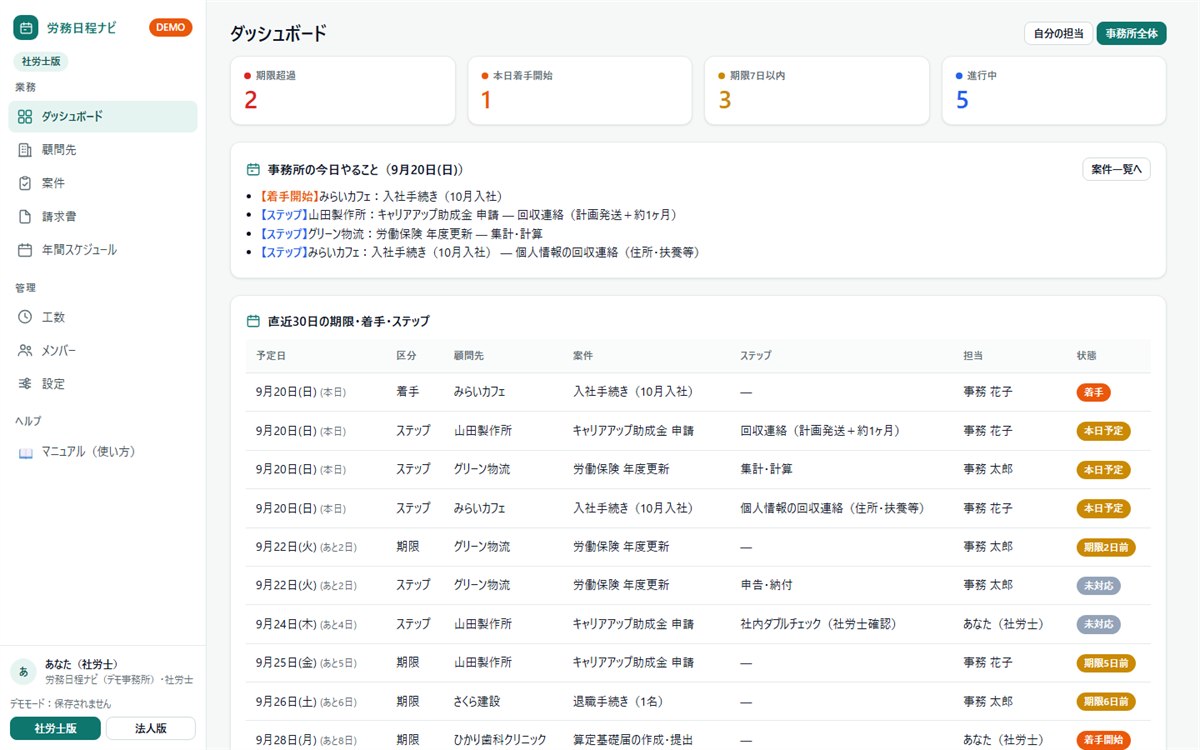This screenshot has height=750, width=1200.
Task: Click 未対応 badge in 申告・納付 row
Action: 1098,586
